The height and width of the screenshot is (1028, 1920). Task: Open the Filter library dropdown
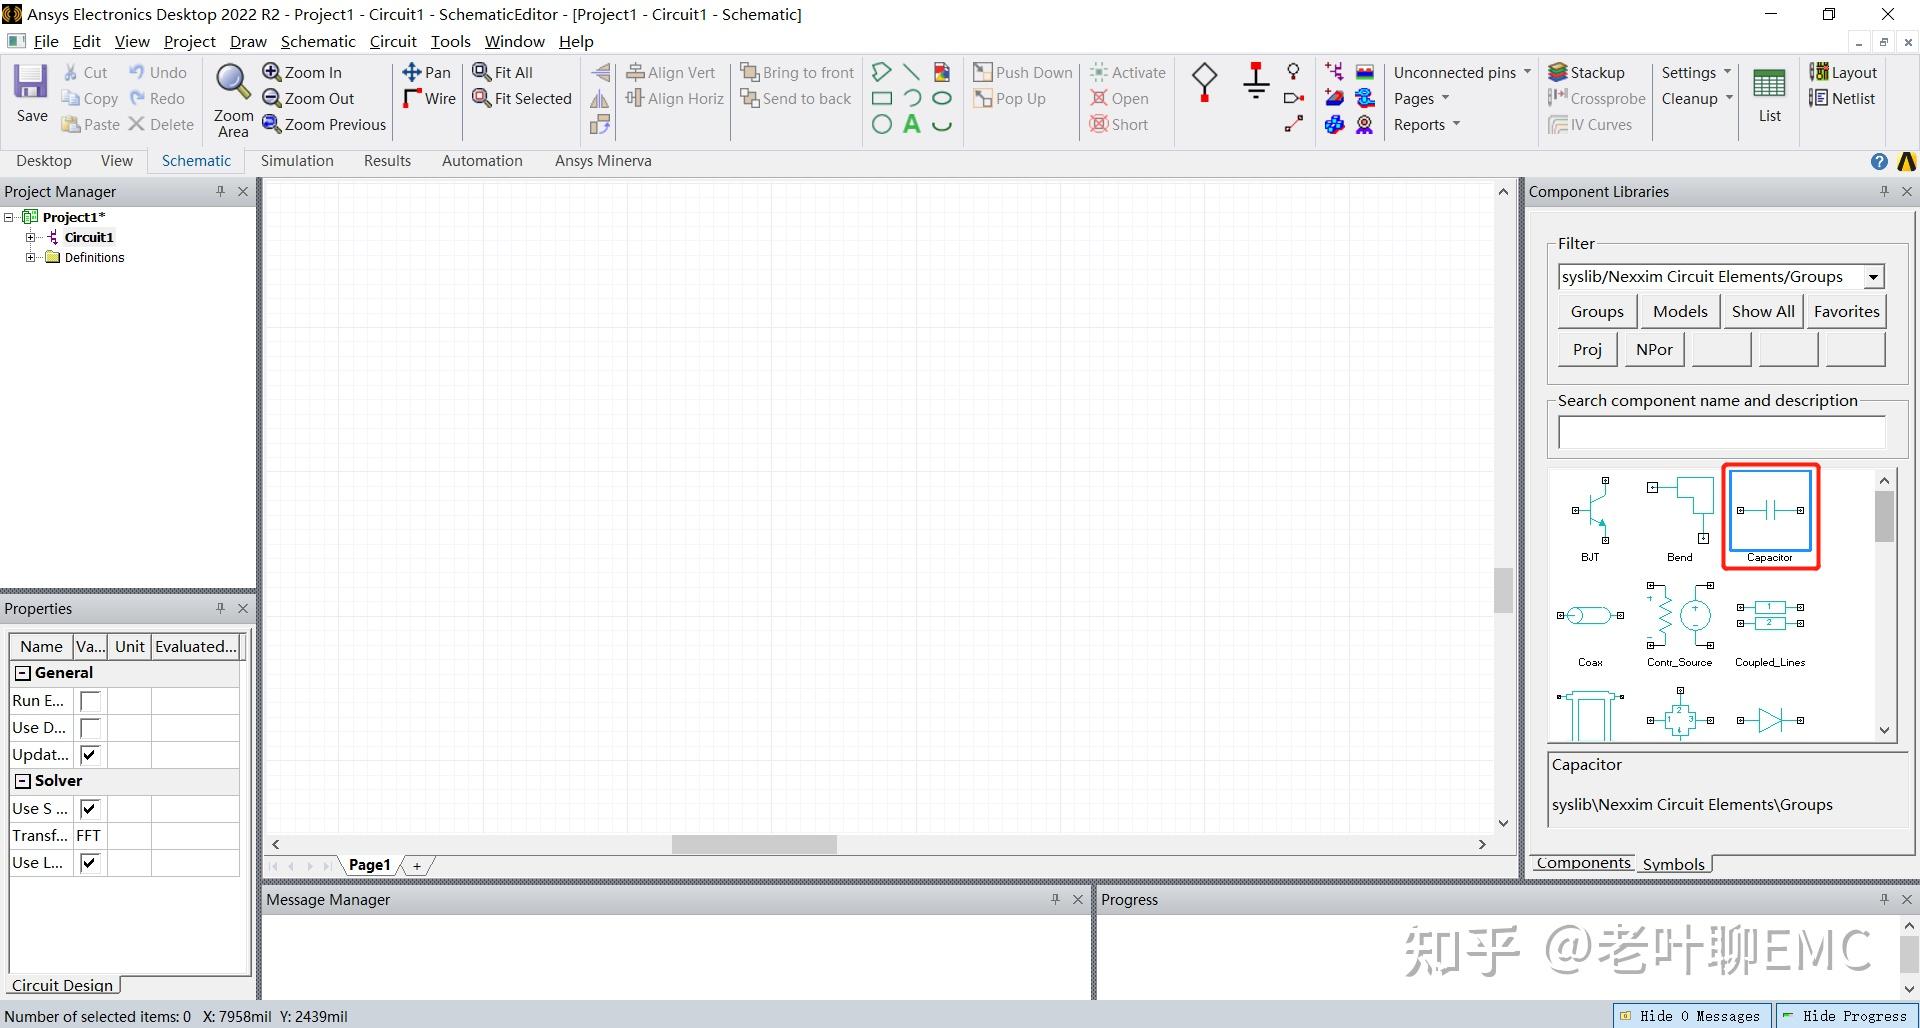tap(1873, 277)
